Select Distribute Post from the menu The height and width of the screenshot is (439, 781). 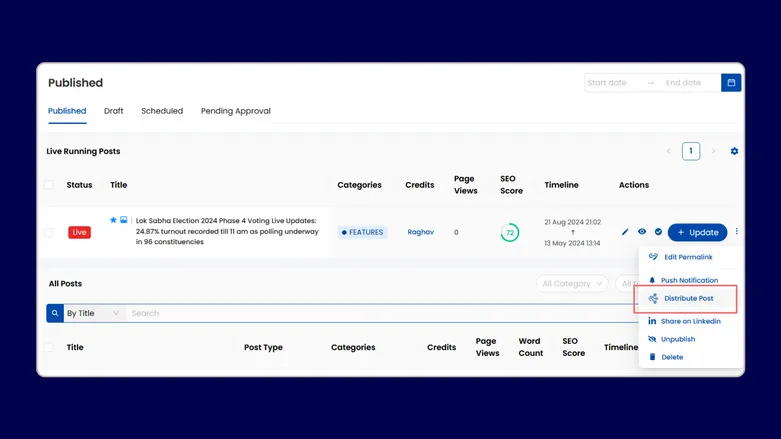(687, 299)
